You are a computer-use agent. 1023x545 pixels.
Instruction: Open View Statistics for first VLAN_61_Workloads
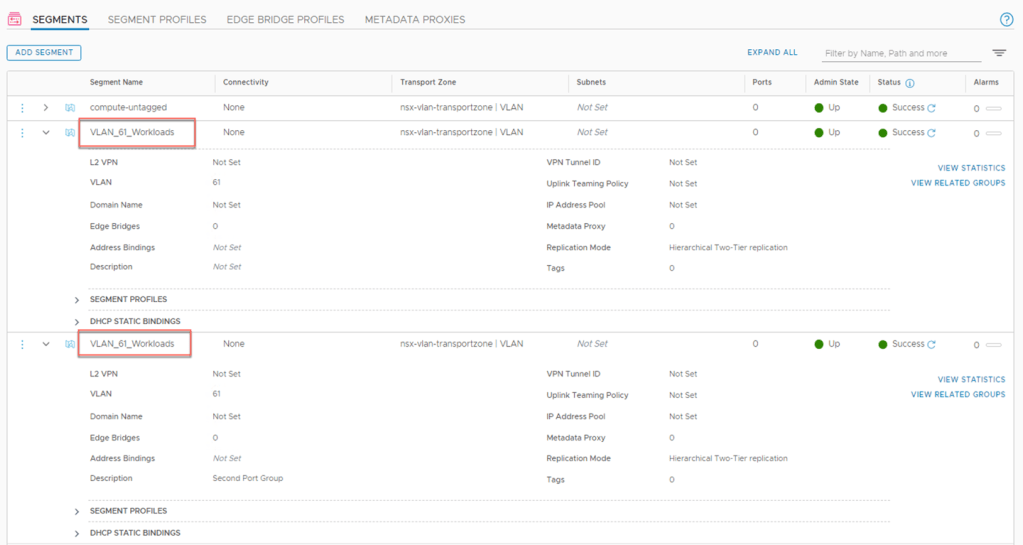point(971,168)
